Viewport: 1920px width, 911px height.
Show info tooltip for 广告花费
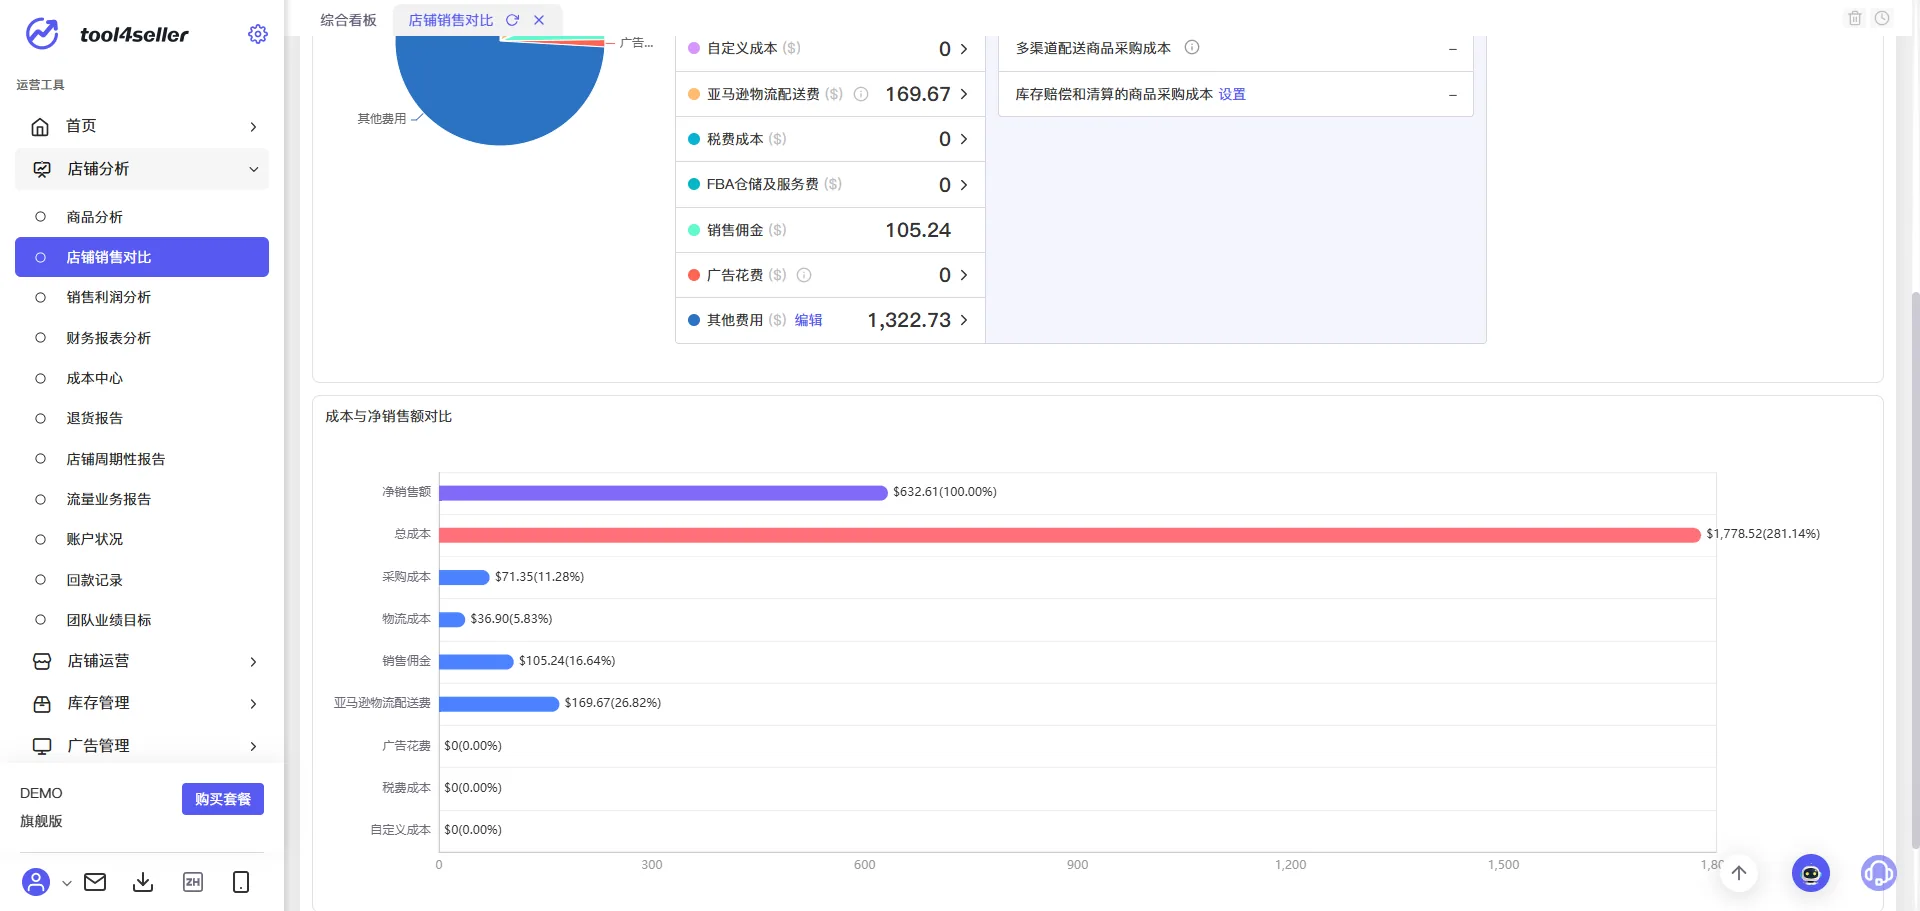(x=804, y=275)
